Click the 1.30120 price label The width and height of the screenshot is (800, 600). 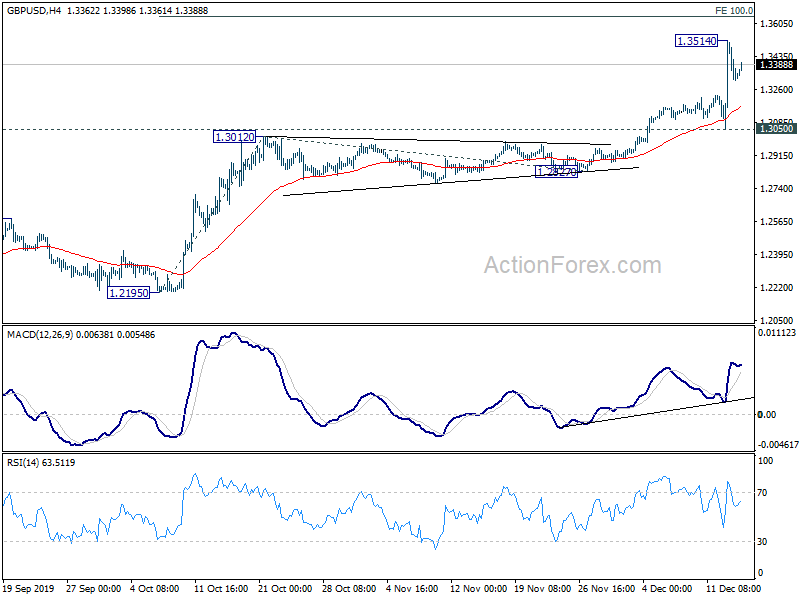point(235,137)
